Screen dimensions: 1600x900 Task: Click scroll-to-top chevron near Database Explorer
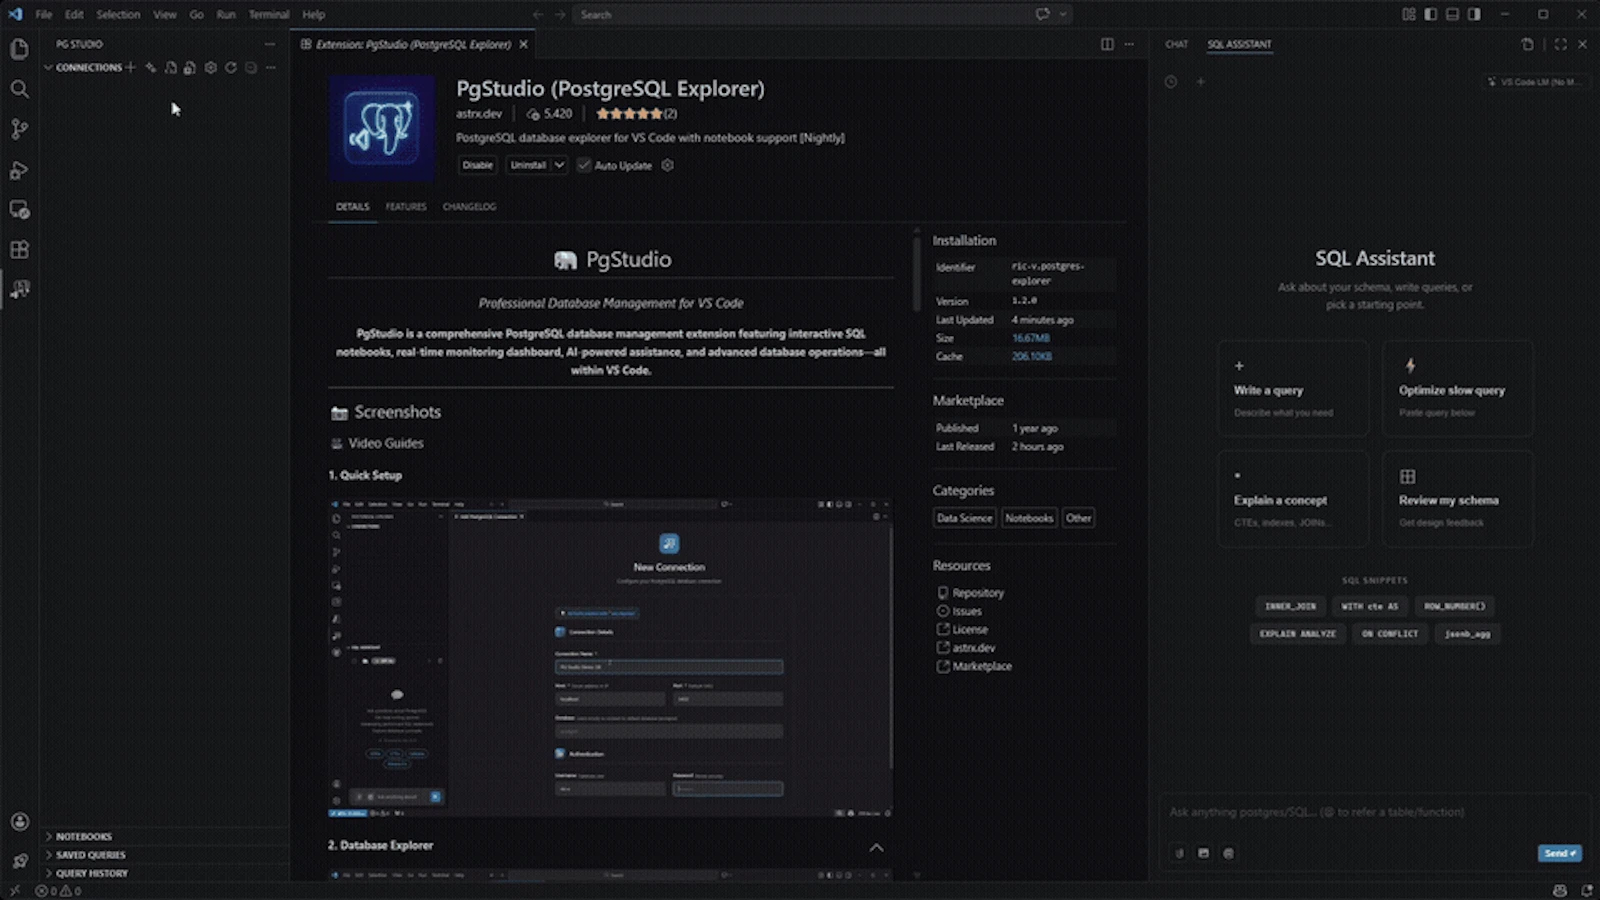[876, 847]
